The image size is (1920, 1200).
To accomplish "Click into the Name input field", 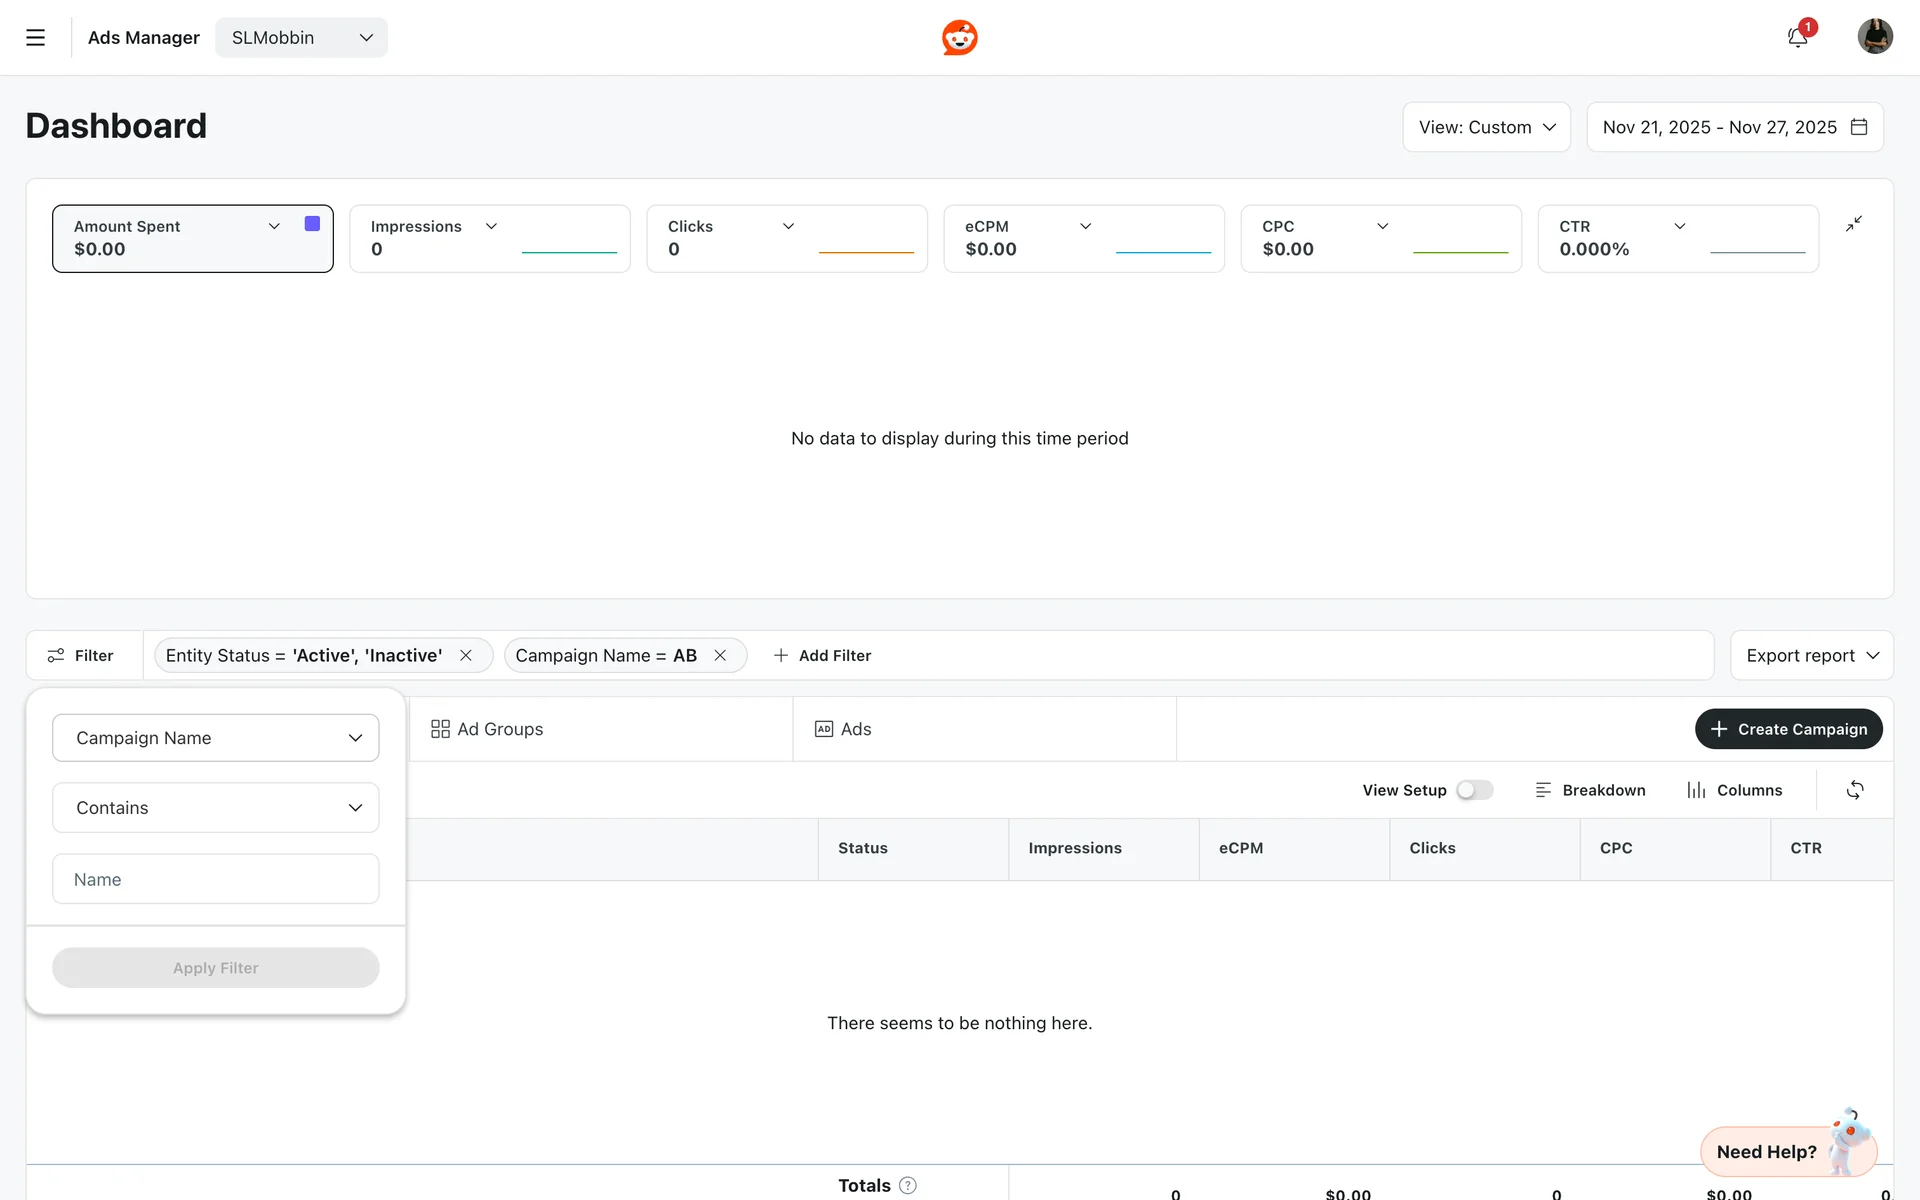I will pos(215,879).
